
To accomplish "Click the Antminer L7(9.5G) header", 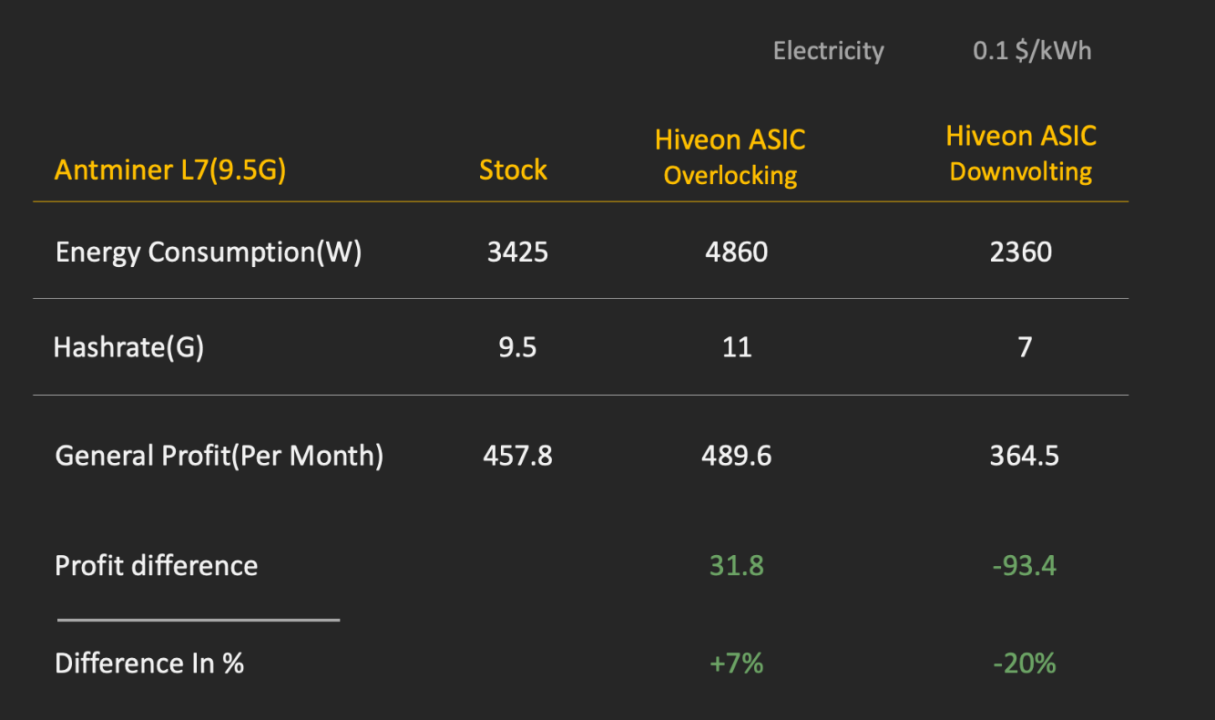I will point(170,170).
